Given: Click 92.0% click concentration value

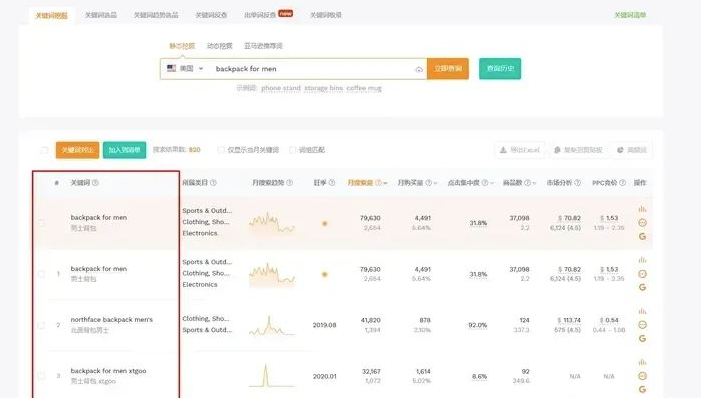Looking at the screenshot, I should (x=477, y=325).
